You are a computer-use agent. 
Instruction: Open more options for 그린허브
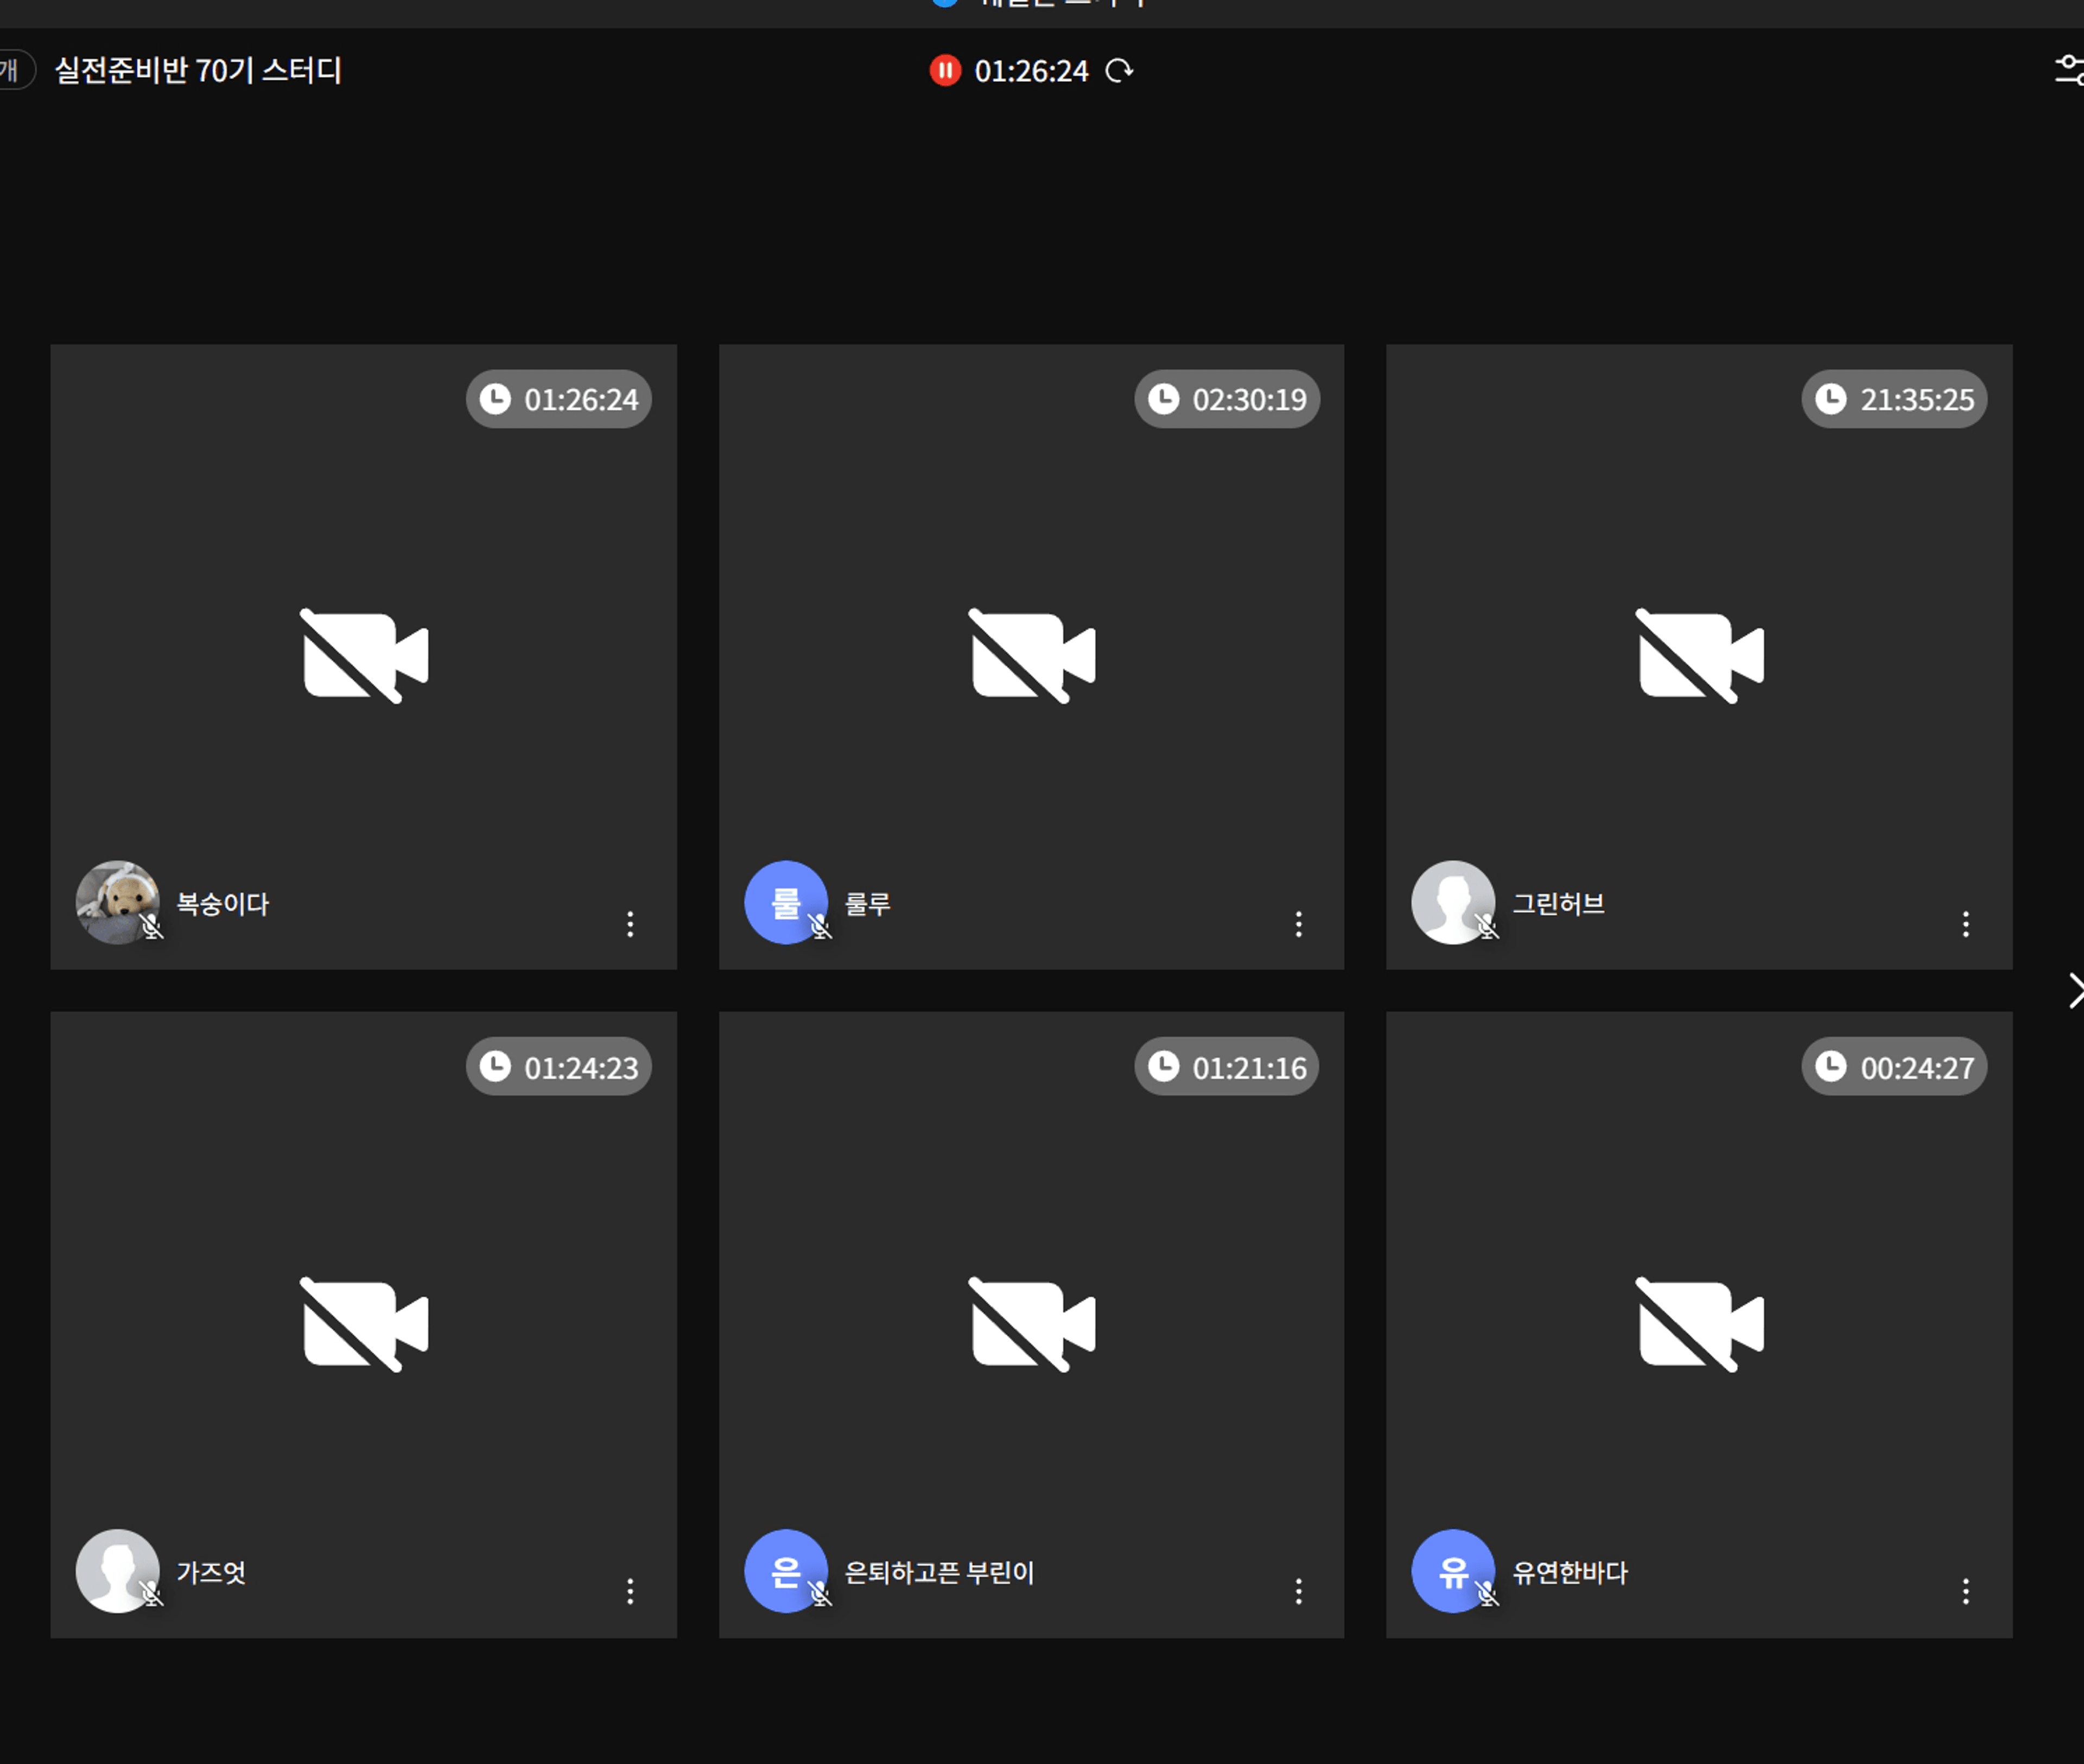pyautogui.click(x=1966, y=924)
